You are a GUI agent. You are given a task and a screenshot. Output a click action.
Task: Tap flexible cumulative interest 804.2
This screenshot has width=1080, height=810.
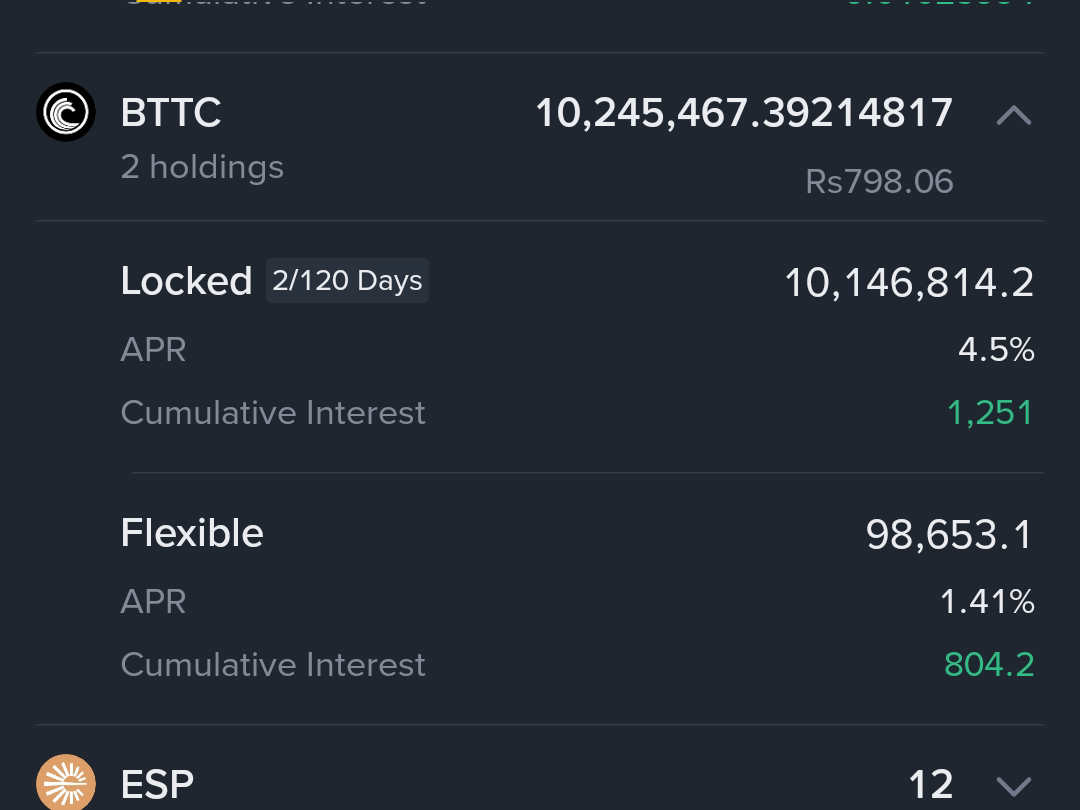coord(989,665)
